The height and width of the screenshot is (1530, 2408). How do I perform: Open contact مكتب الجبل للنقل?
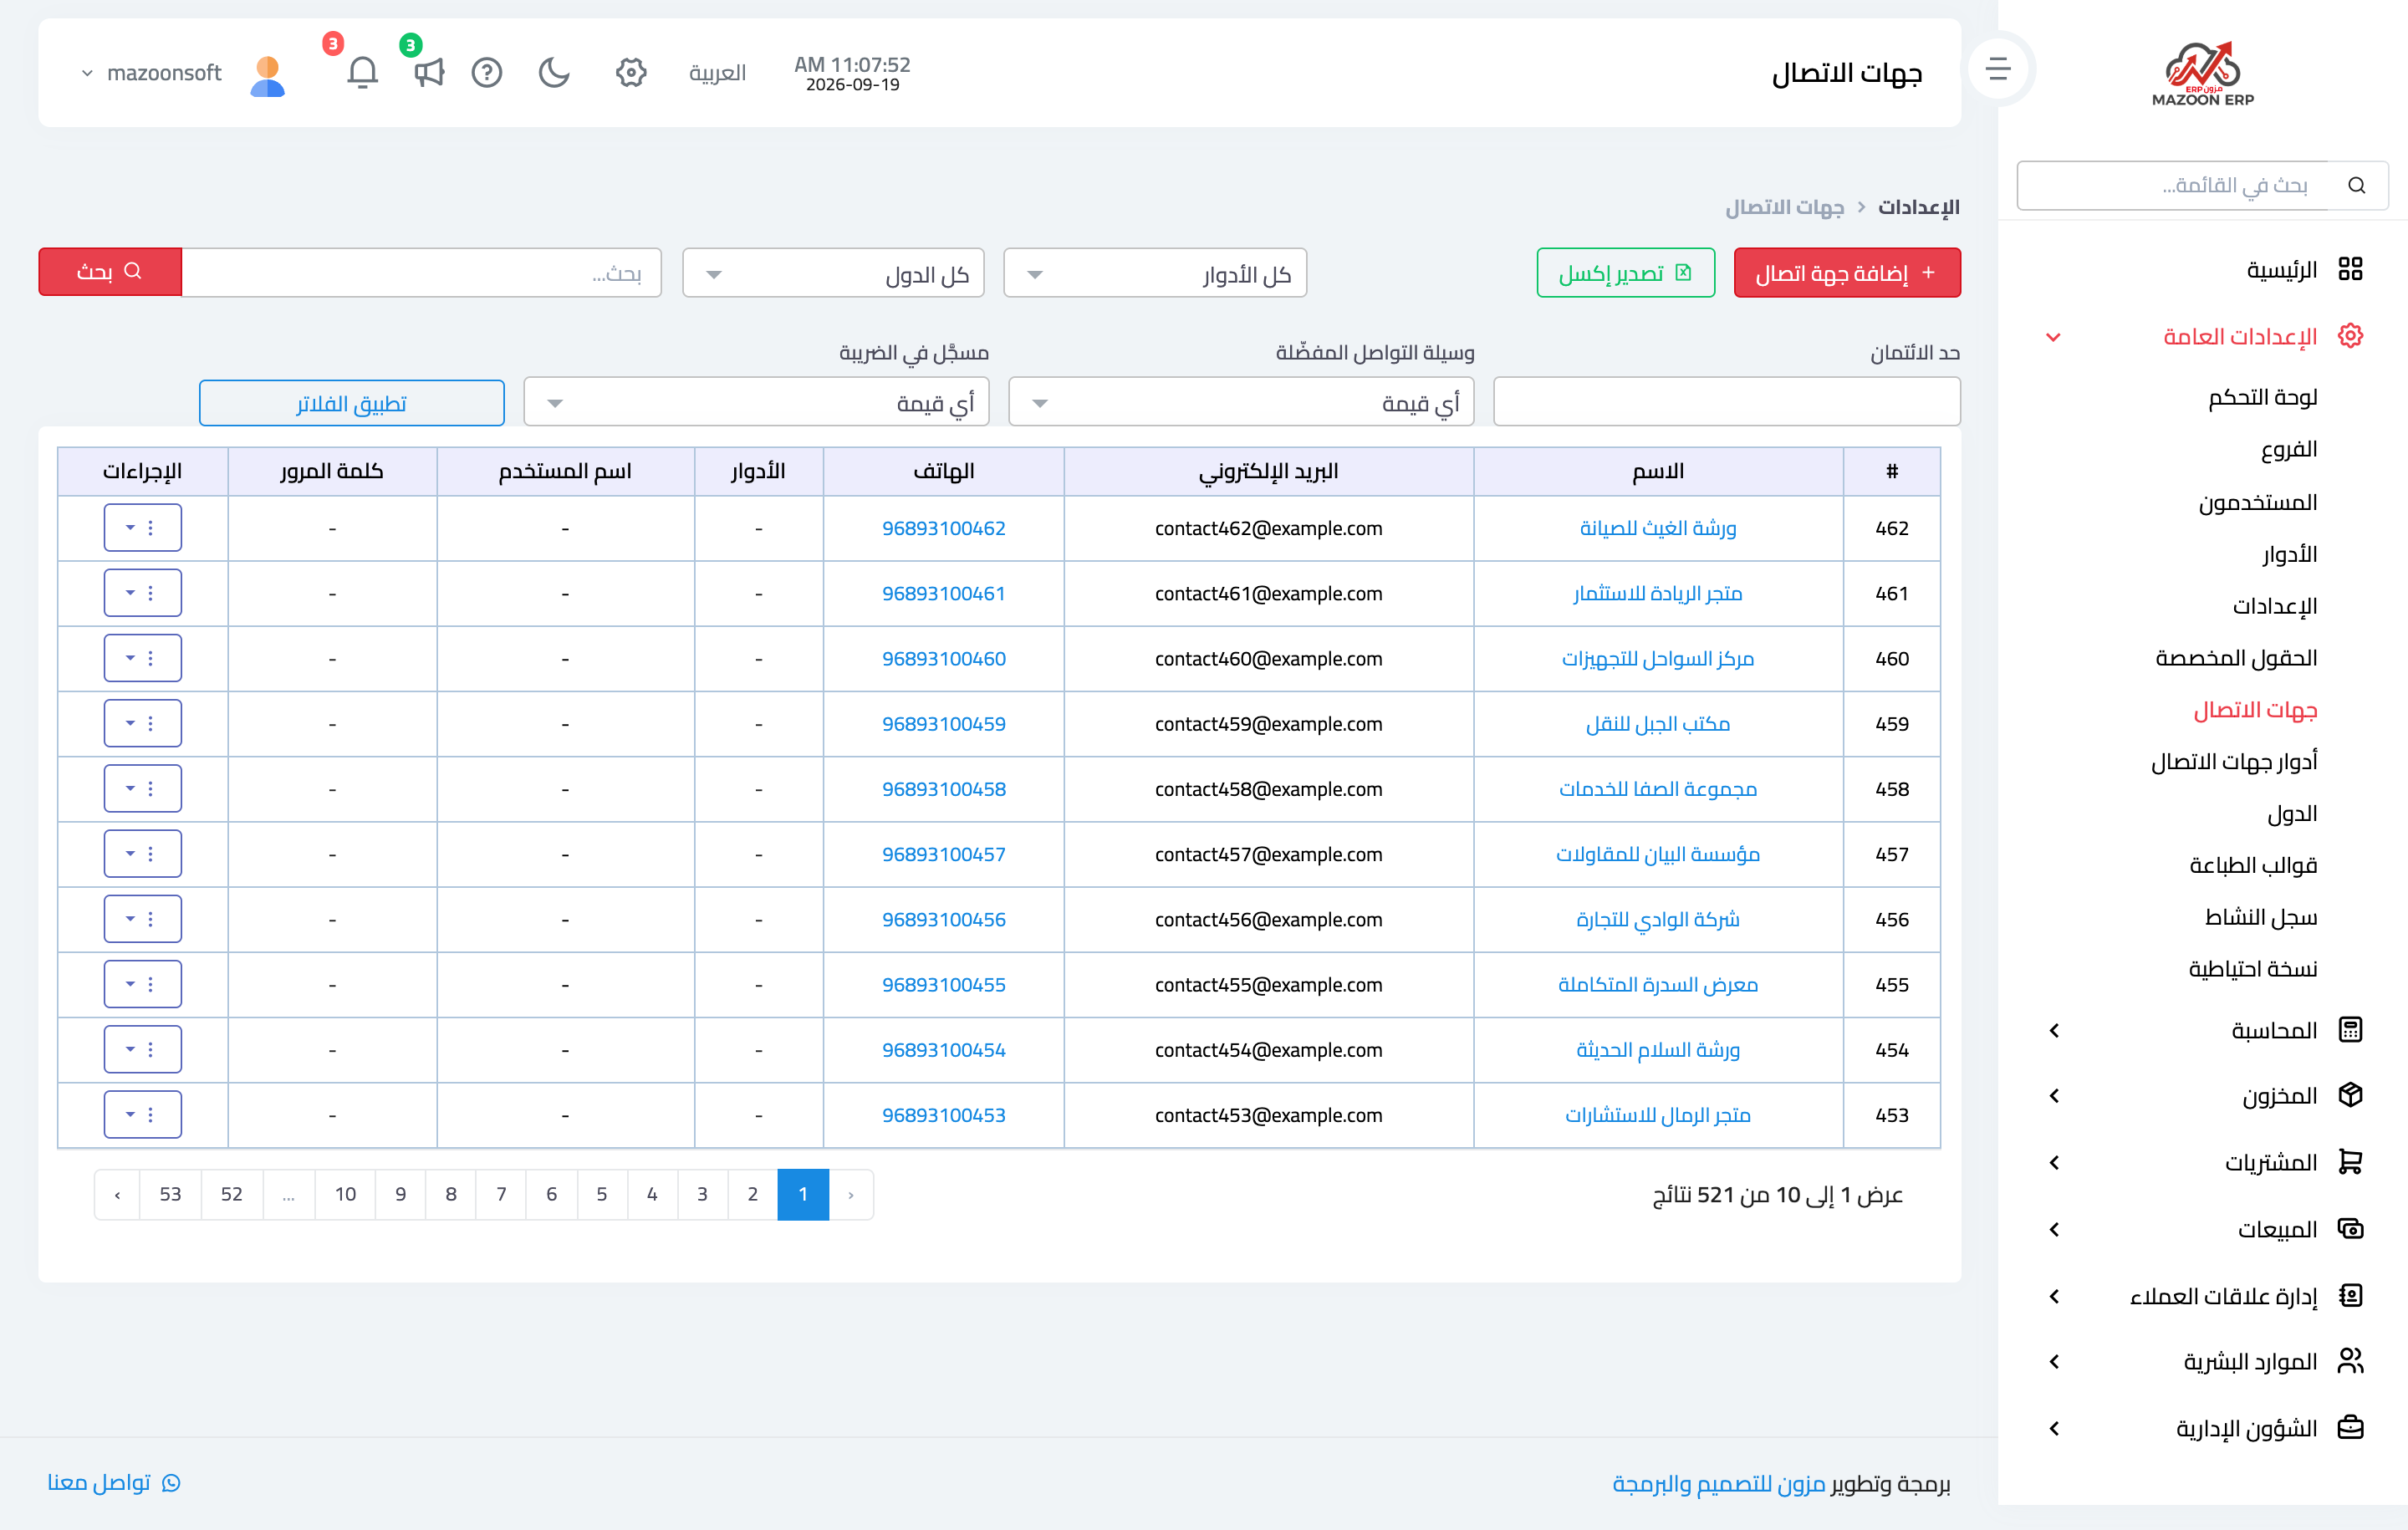point(1657,723)
